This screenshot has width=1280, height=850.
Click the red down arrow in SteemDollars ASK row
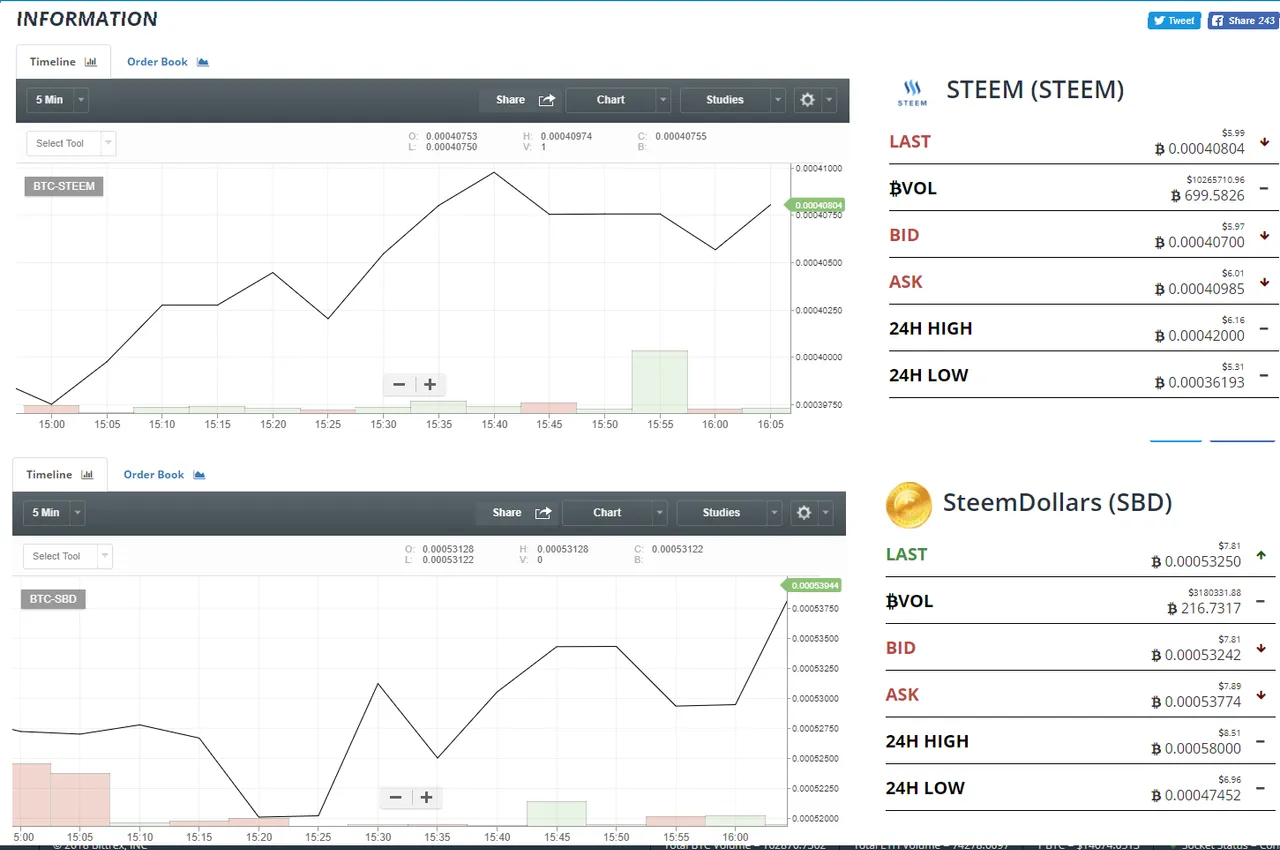click(x=1261, y=695)
